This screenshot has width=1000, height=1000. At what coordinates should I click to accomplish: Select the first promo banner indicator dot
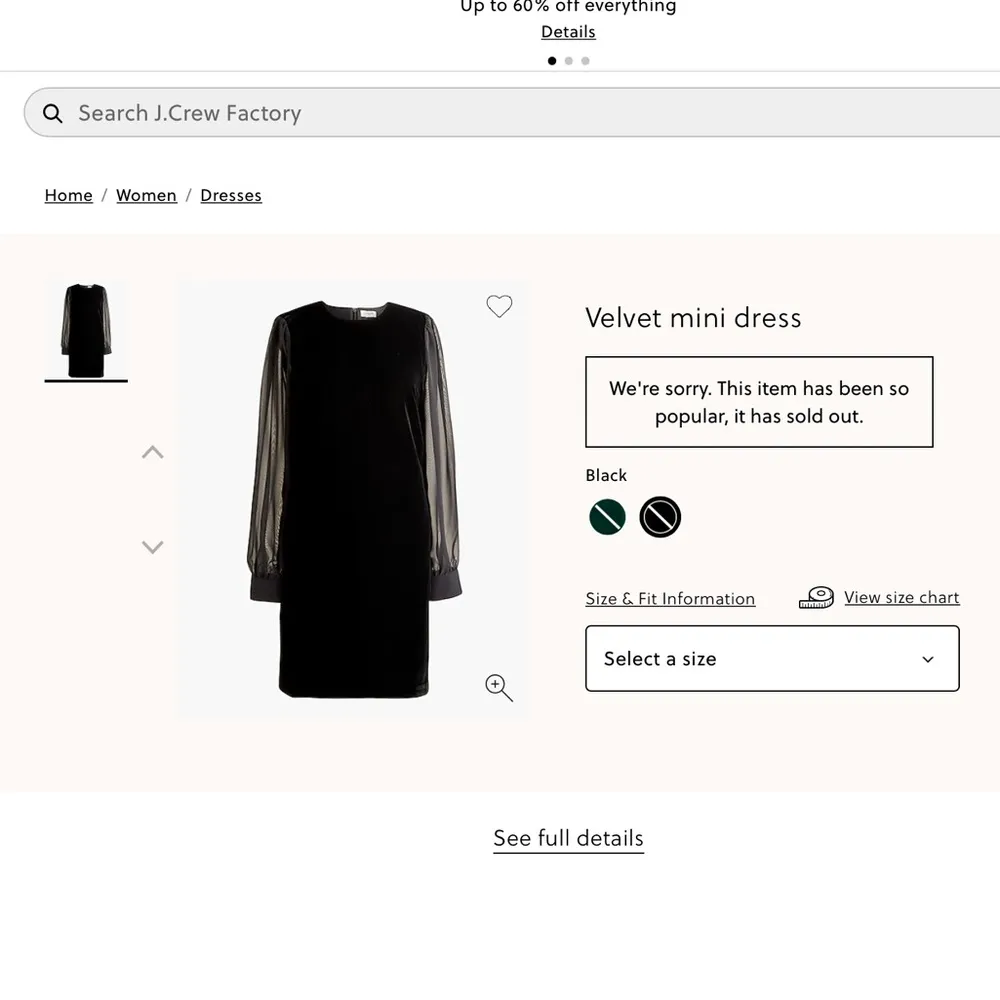pyautogui.click(x=551, y=60)
